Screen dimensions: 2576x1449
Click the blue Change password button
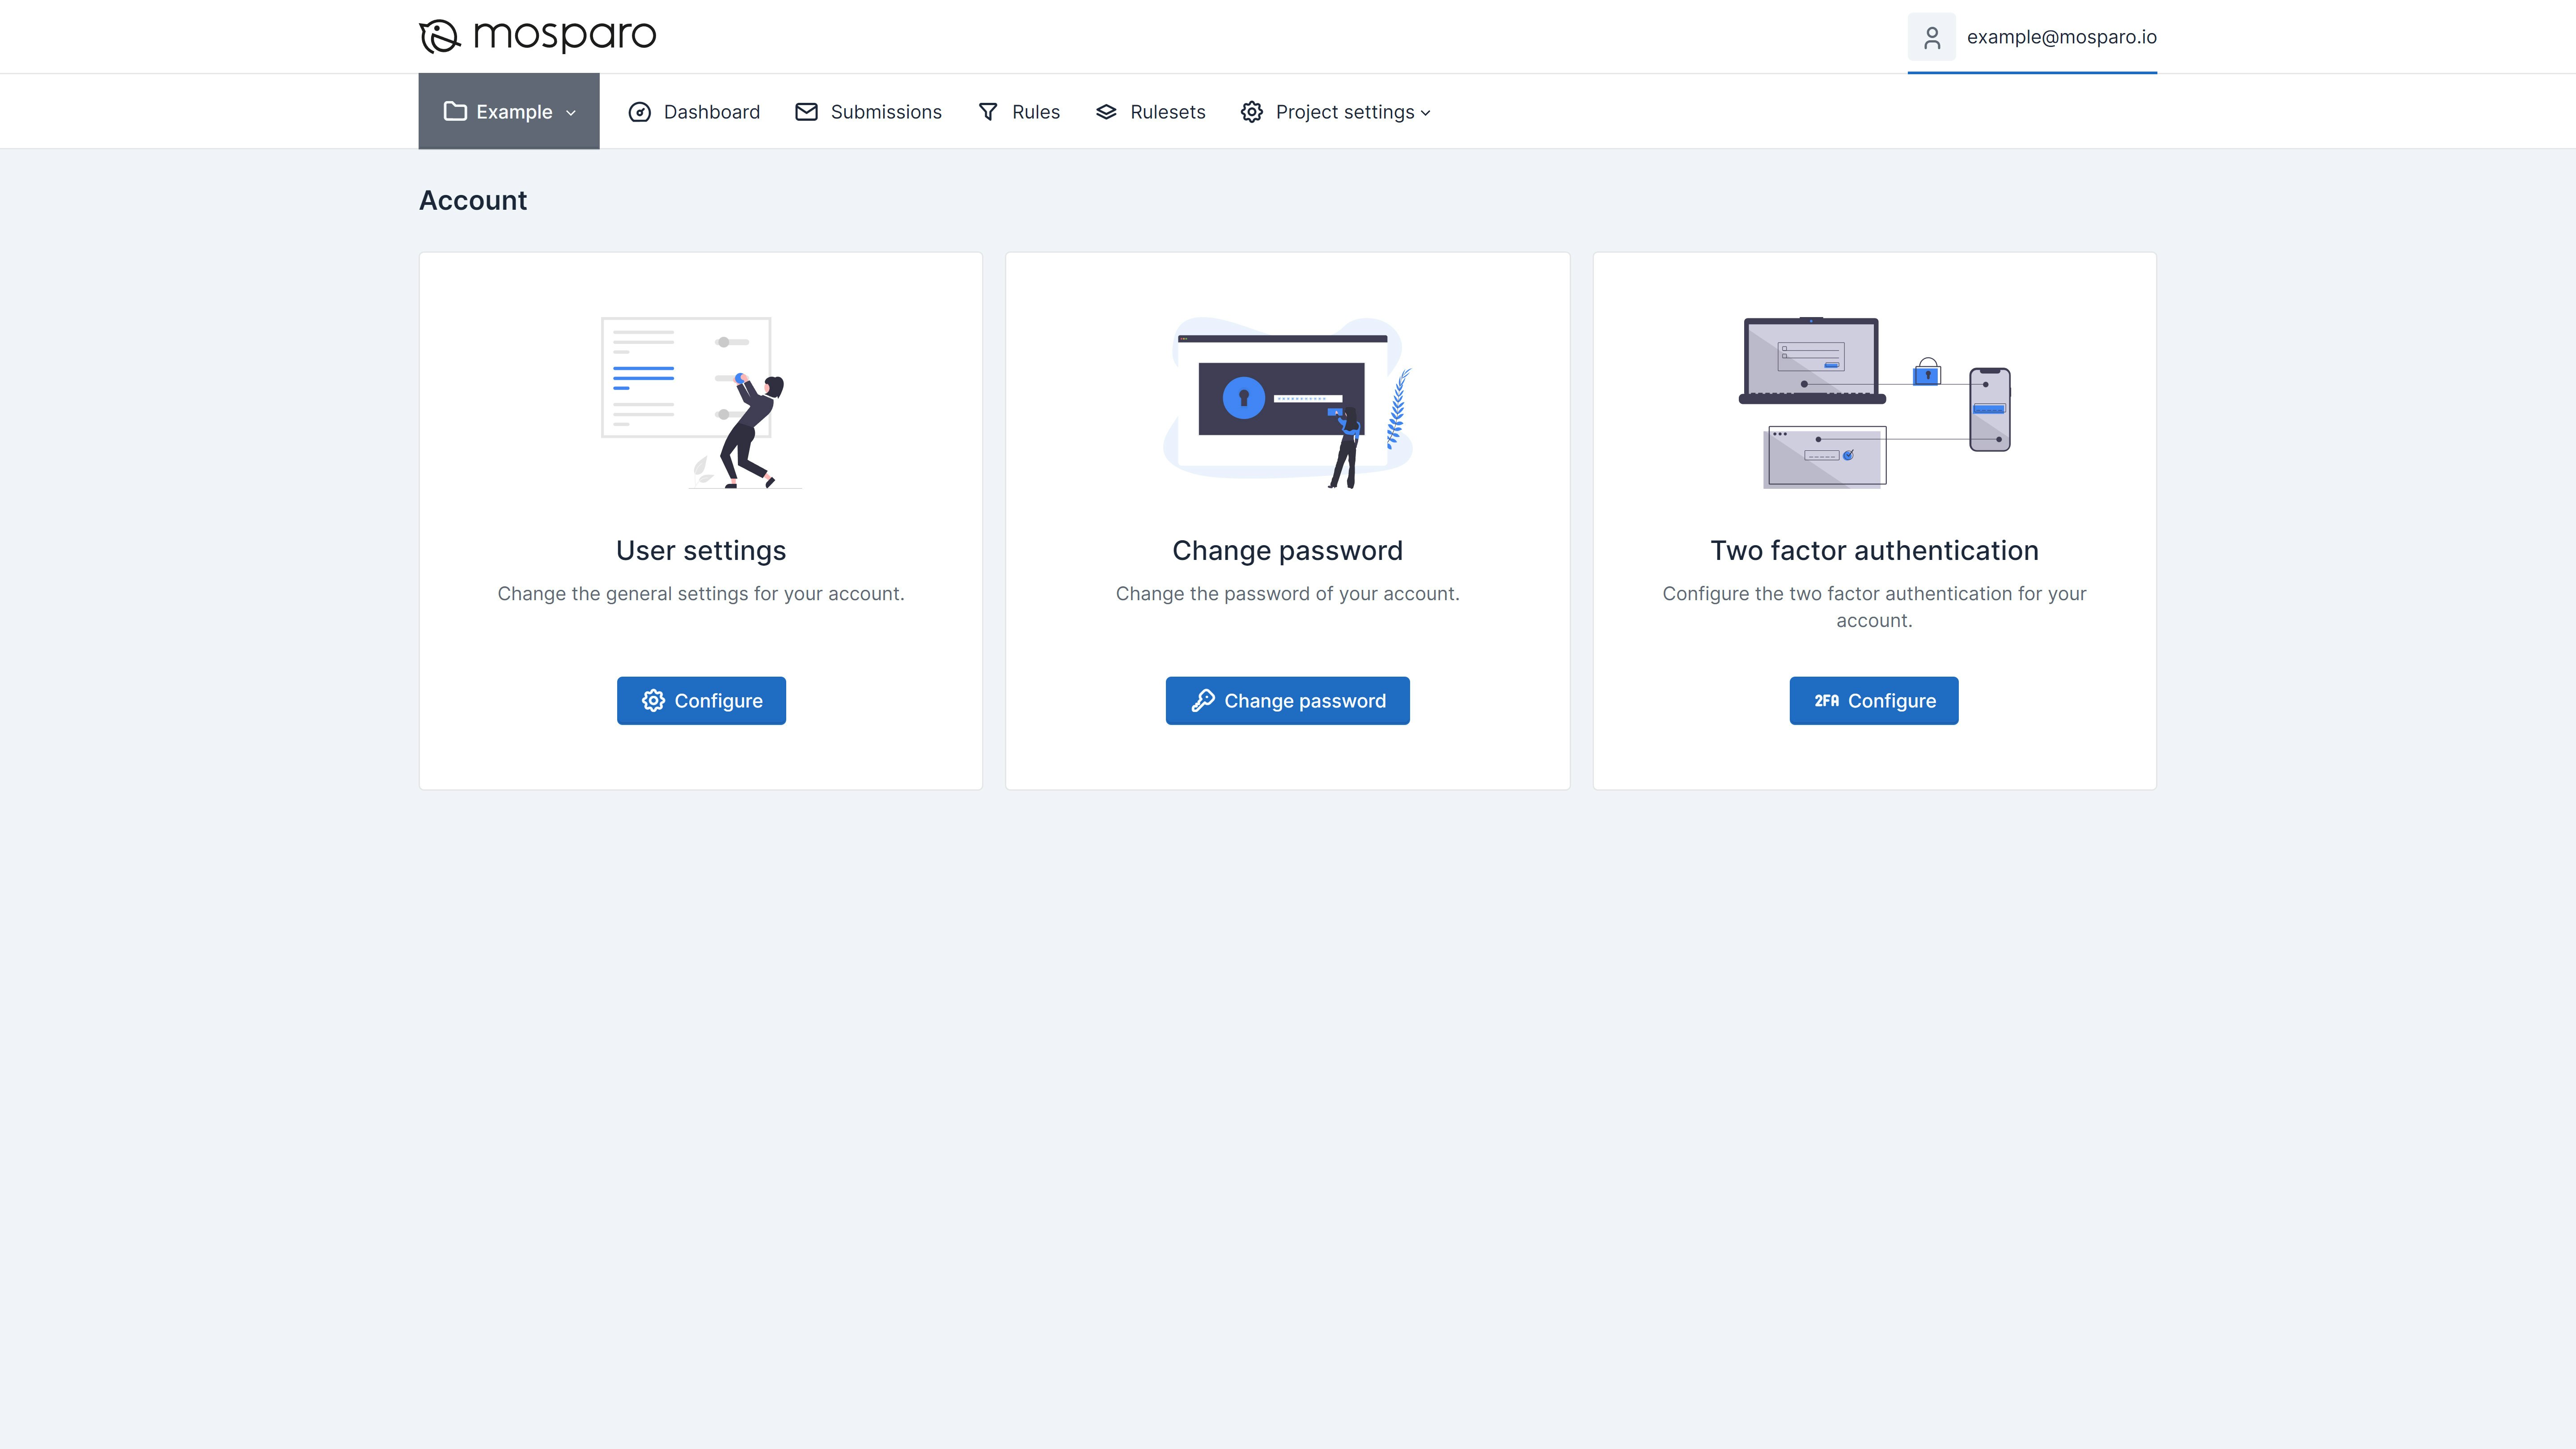1288,701
